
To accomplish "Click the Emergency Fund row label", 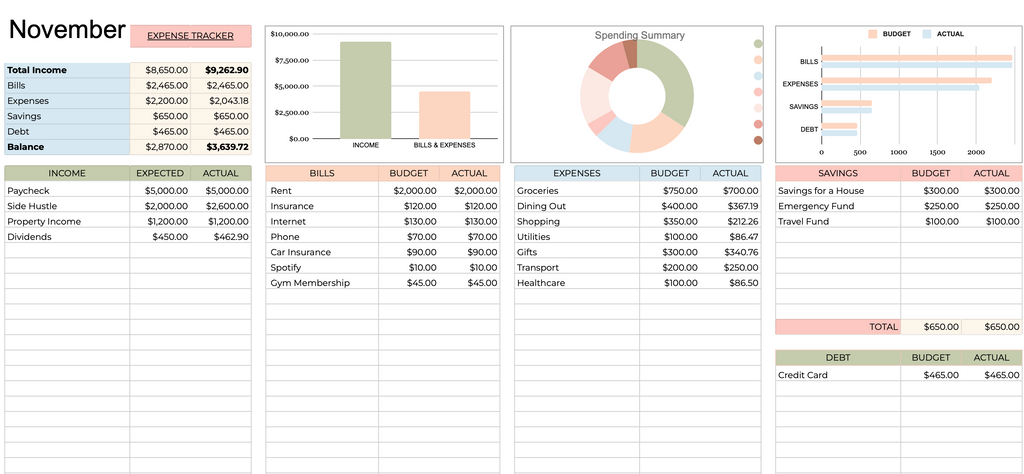I will (x=816, y=206).
